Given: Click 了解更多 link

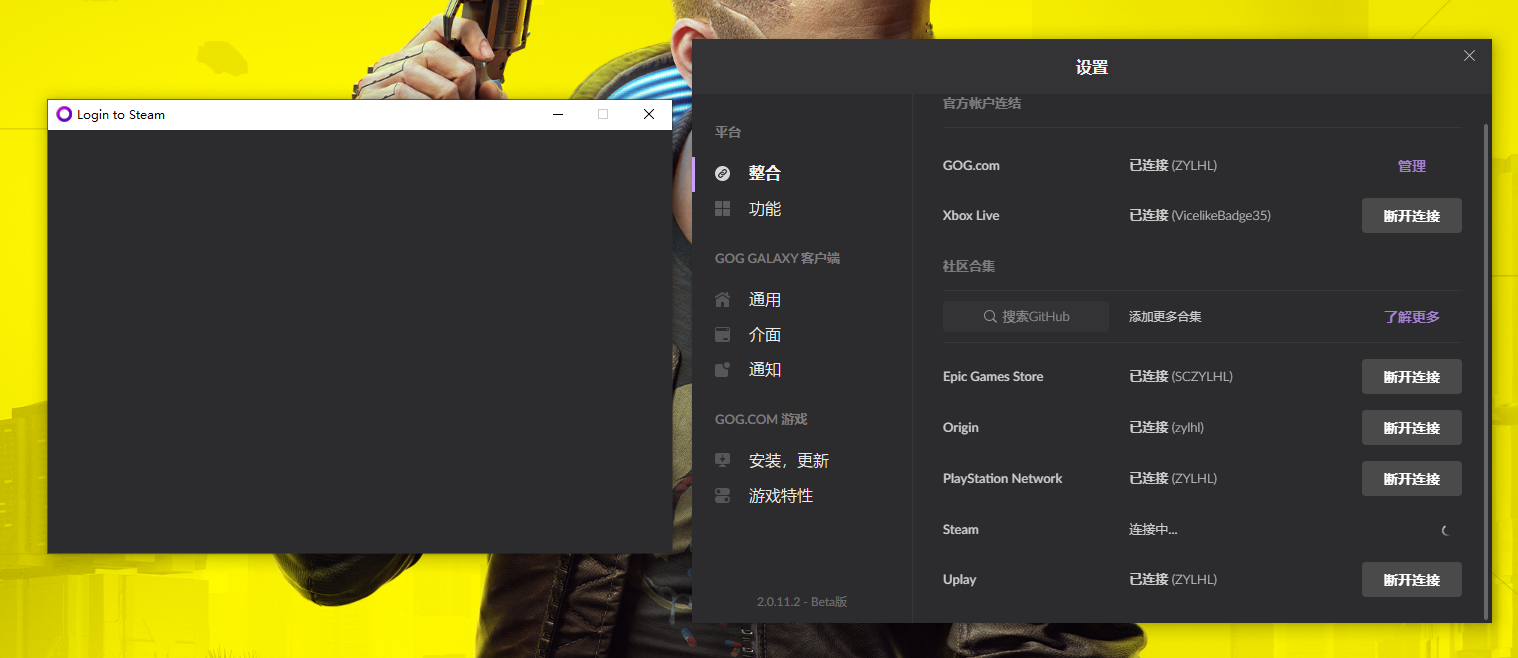Looking at the screenshot, I should pyautogui.click(x=1412, y=317).
